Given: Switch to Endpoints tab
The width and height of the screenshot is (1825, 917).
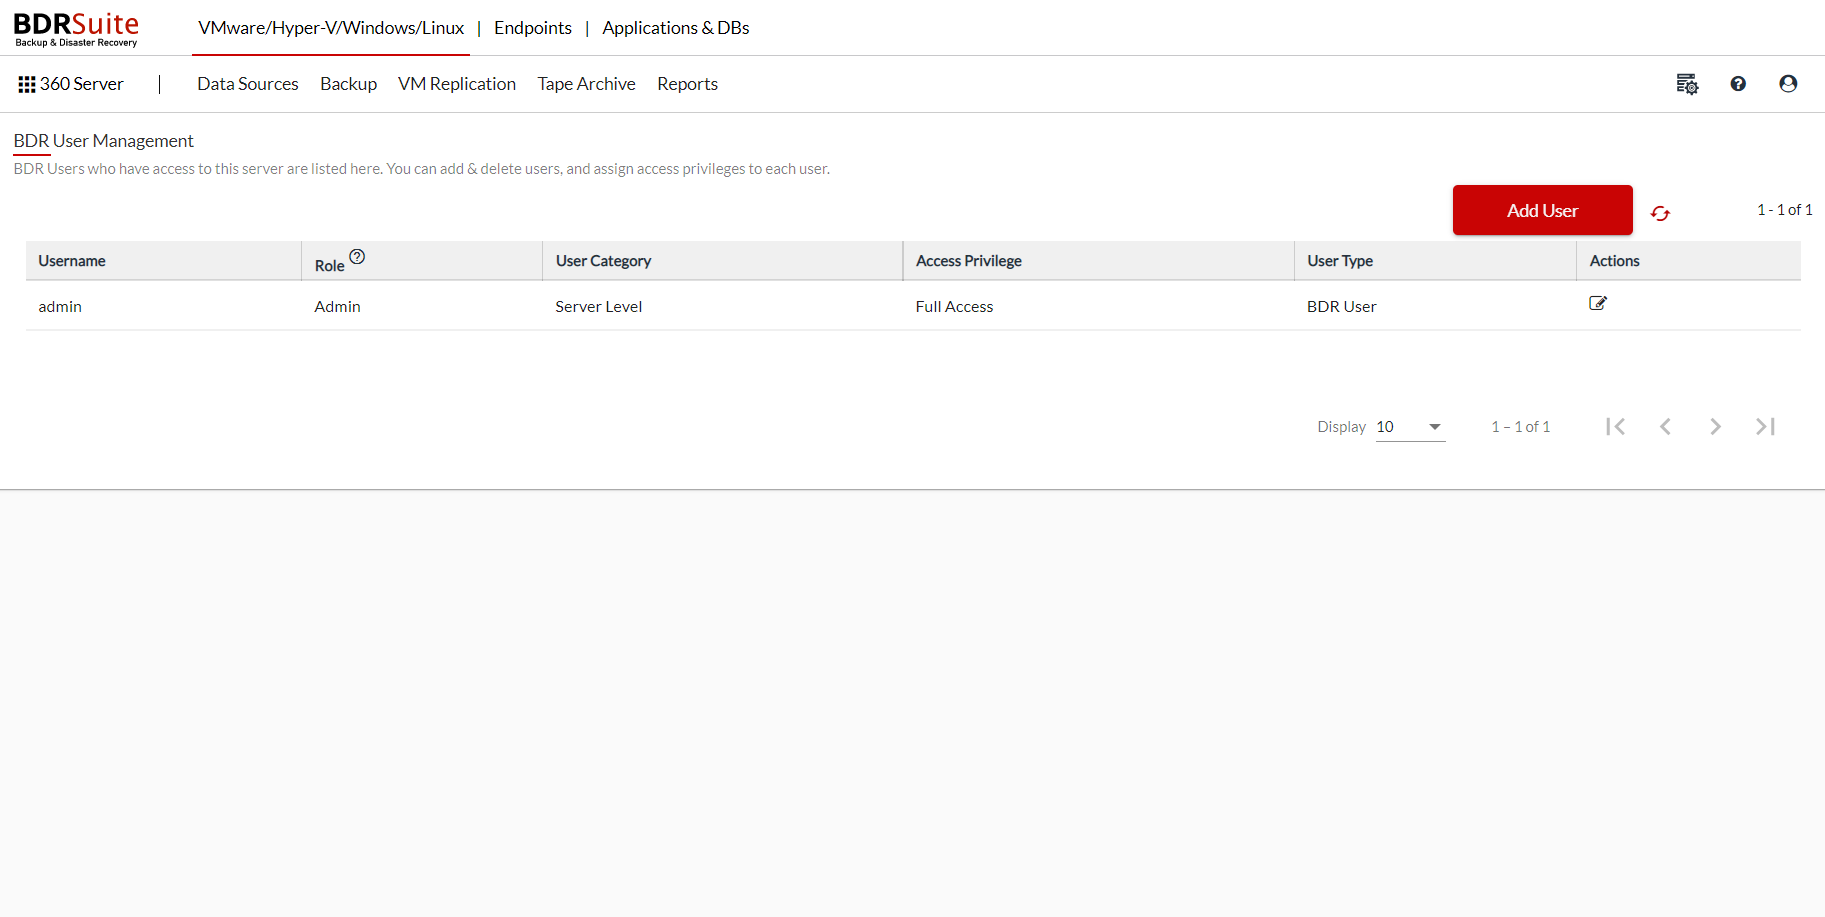Looking at the screenshot, I should tap(533, 28).
